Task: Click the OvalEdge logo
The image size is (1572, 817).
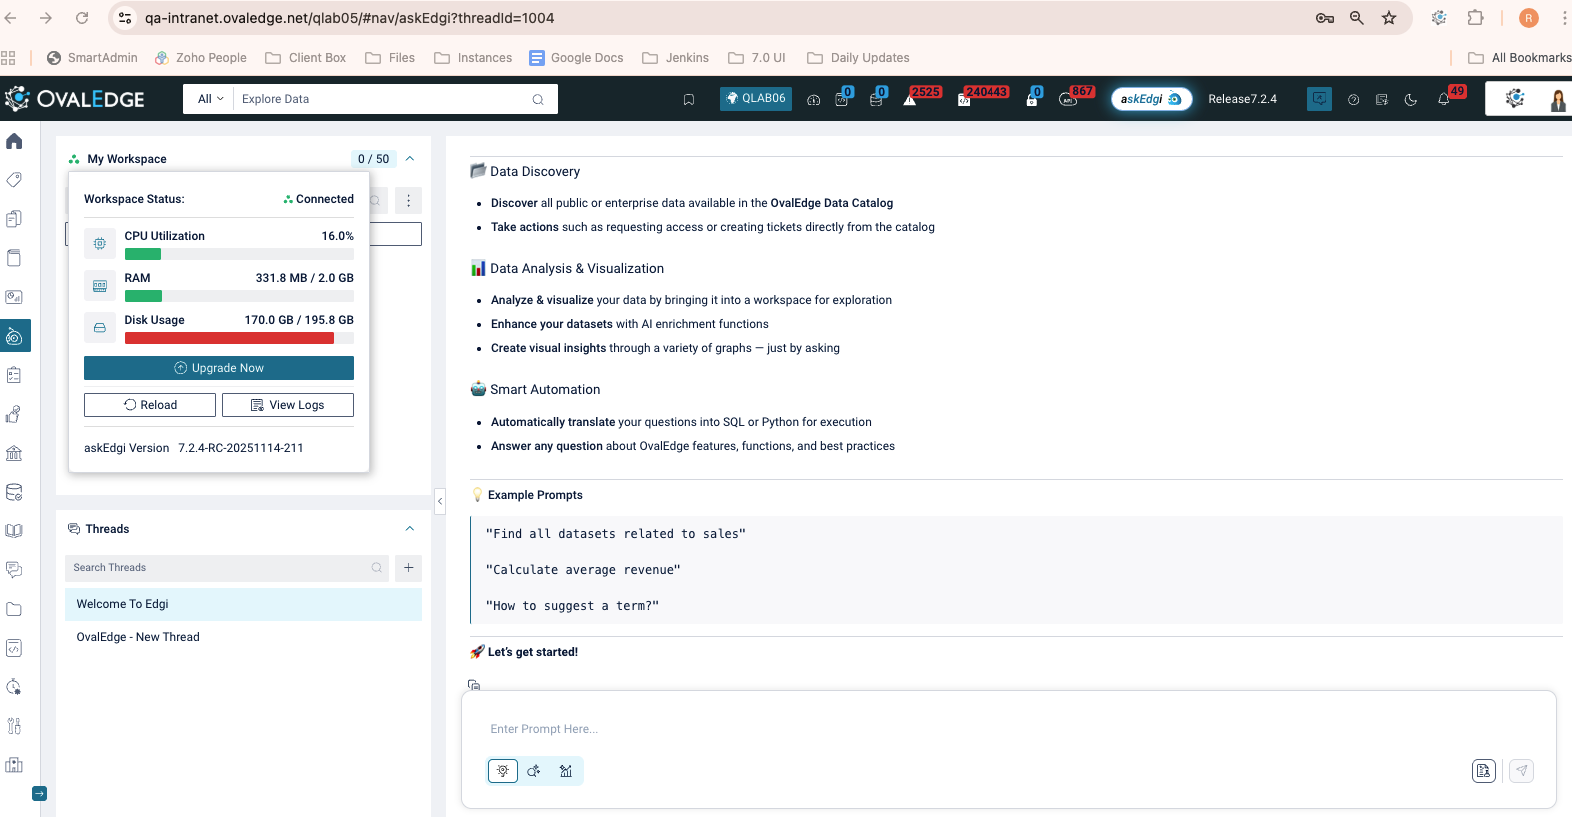Action: [x=75, y=99]
